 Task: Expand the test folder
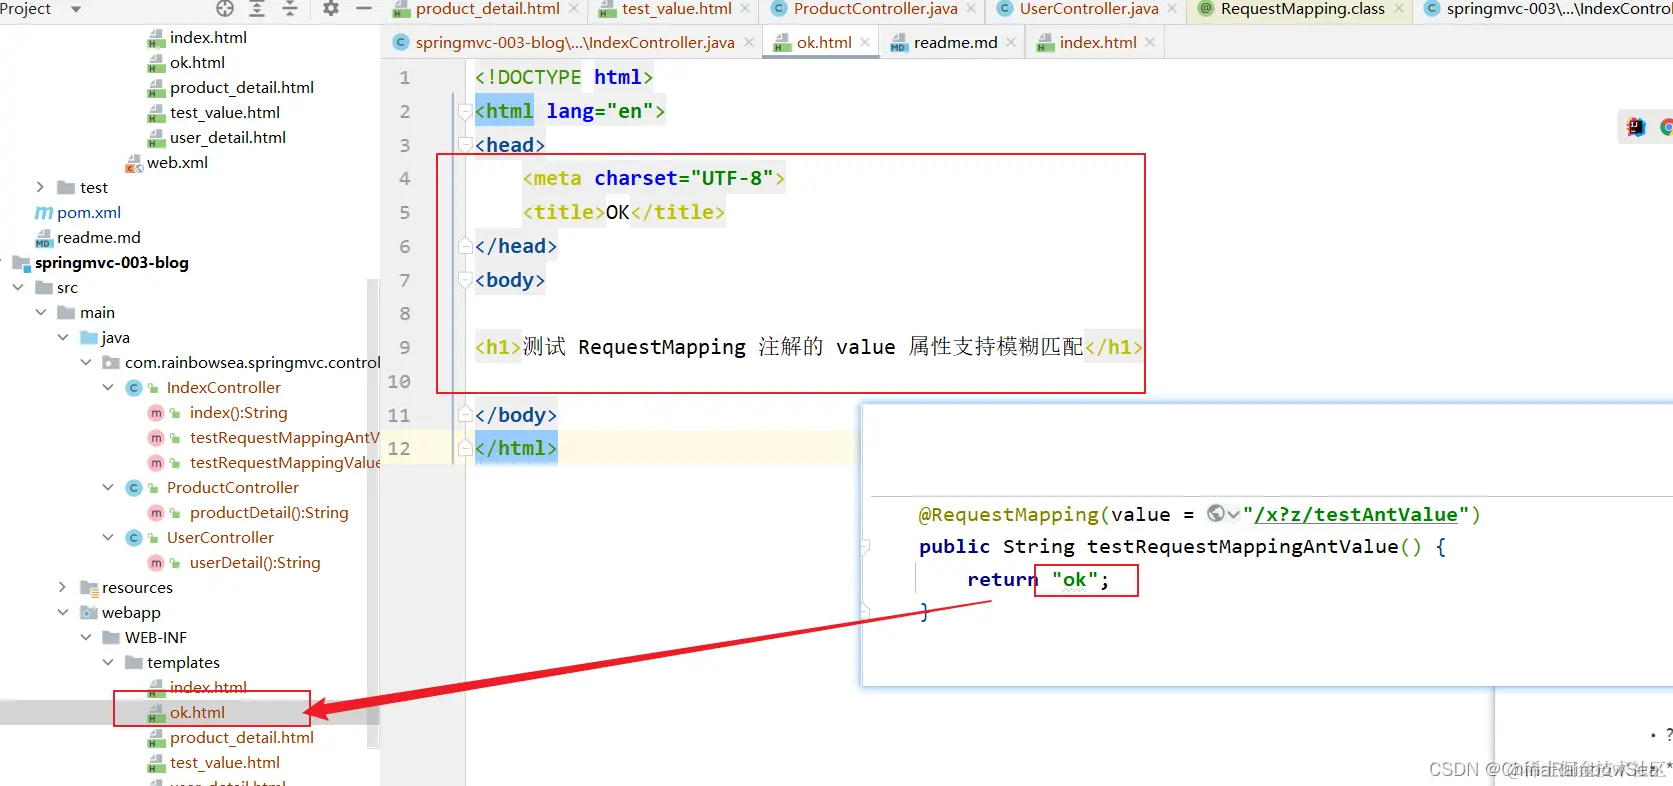coord(40,188)
